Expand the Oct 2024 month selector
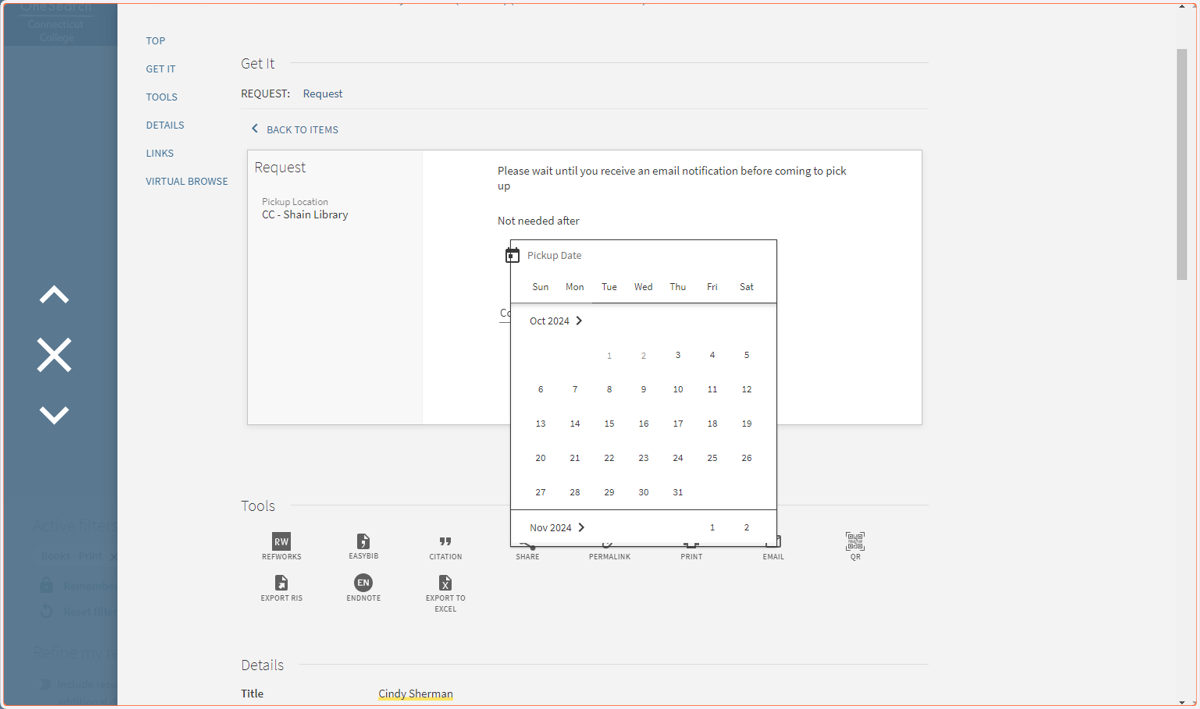Screen dimensions: 1200x709 (x=556, y=321)
